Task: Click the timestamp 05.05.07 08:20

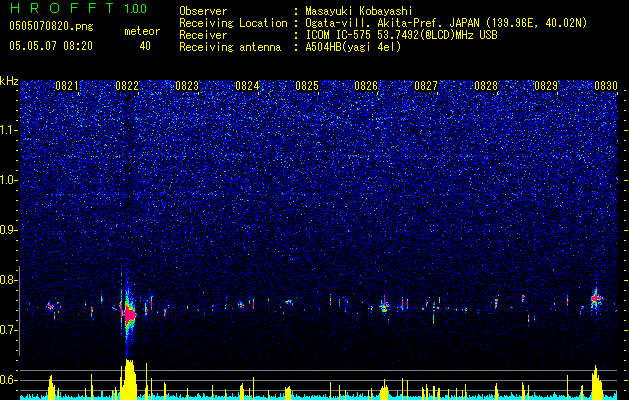Action: [51, 46]
